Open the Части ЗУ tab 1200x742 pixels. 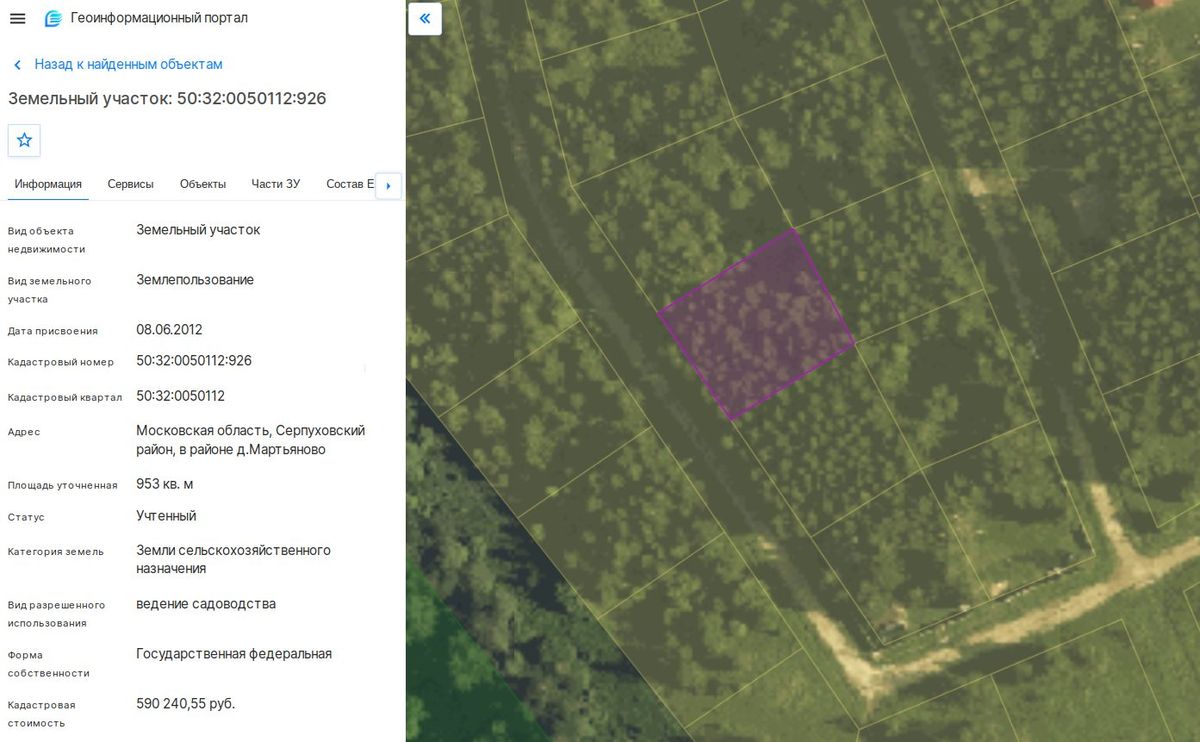276,184
